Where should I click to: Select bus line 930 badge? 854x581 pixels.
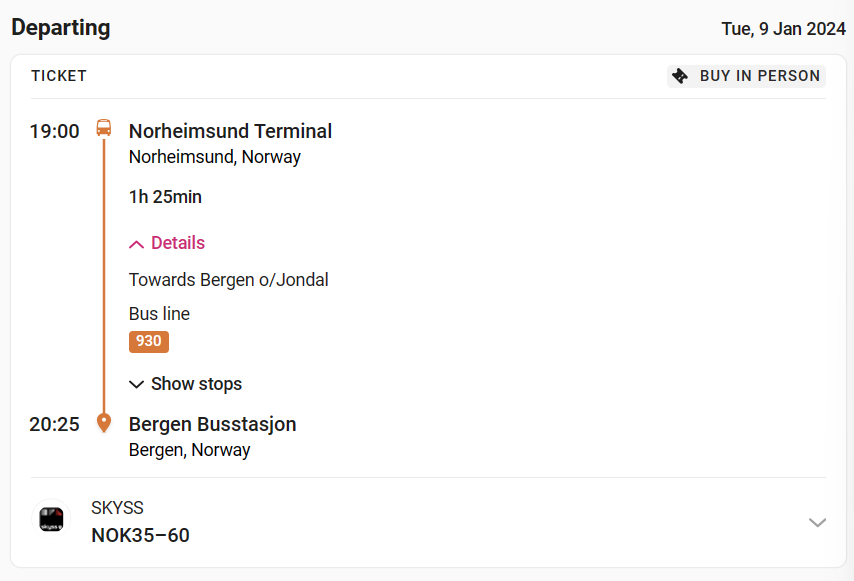pyautogui.click(x=149, y=341)
